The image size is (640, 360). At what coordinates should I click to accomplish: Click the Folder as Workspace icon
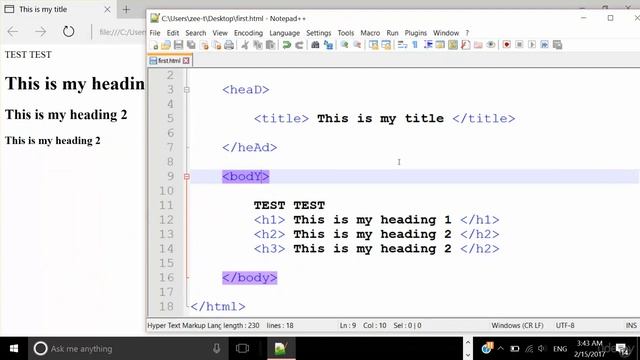tap(478, 45)
